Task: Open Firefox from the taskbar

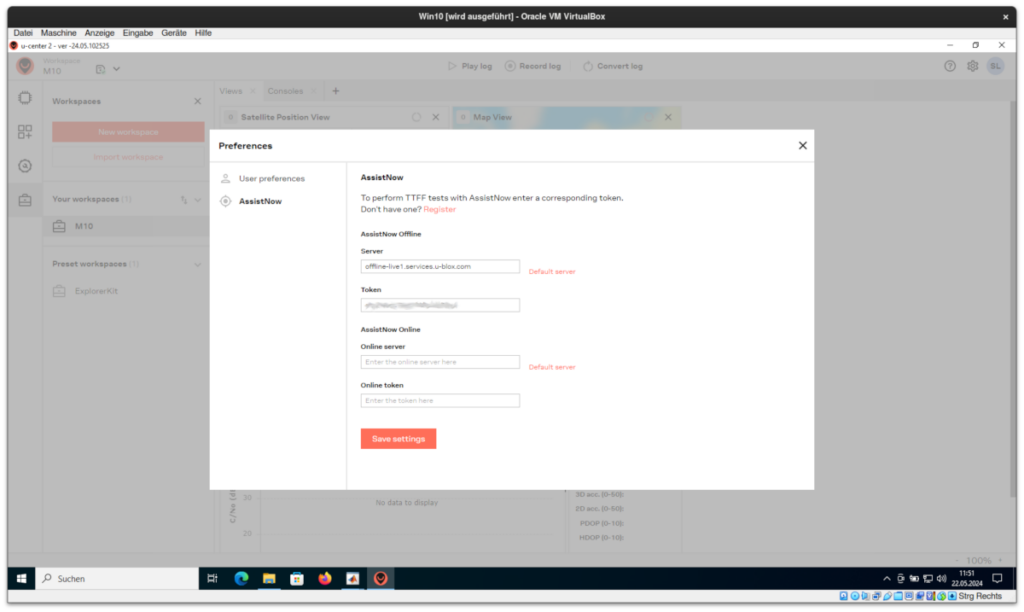Action: pos(325,579)
